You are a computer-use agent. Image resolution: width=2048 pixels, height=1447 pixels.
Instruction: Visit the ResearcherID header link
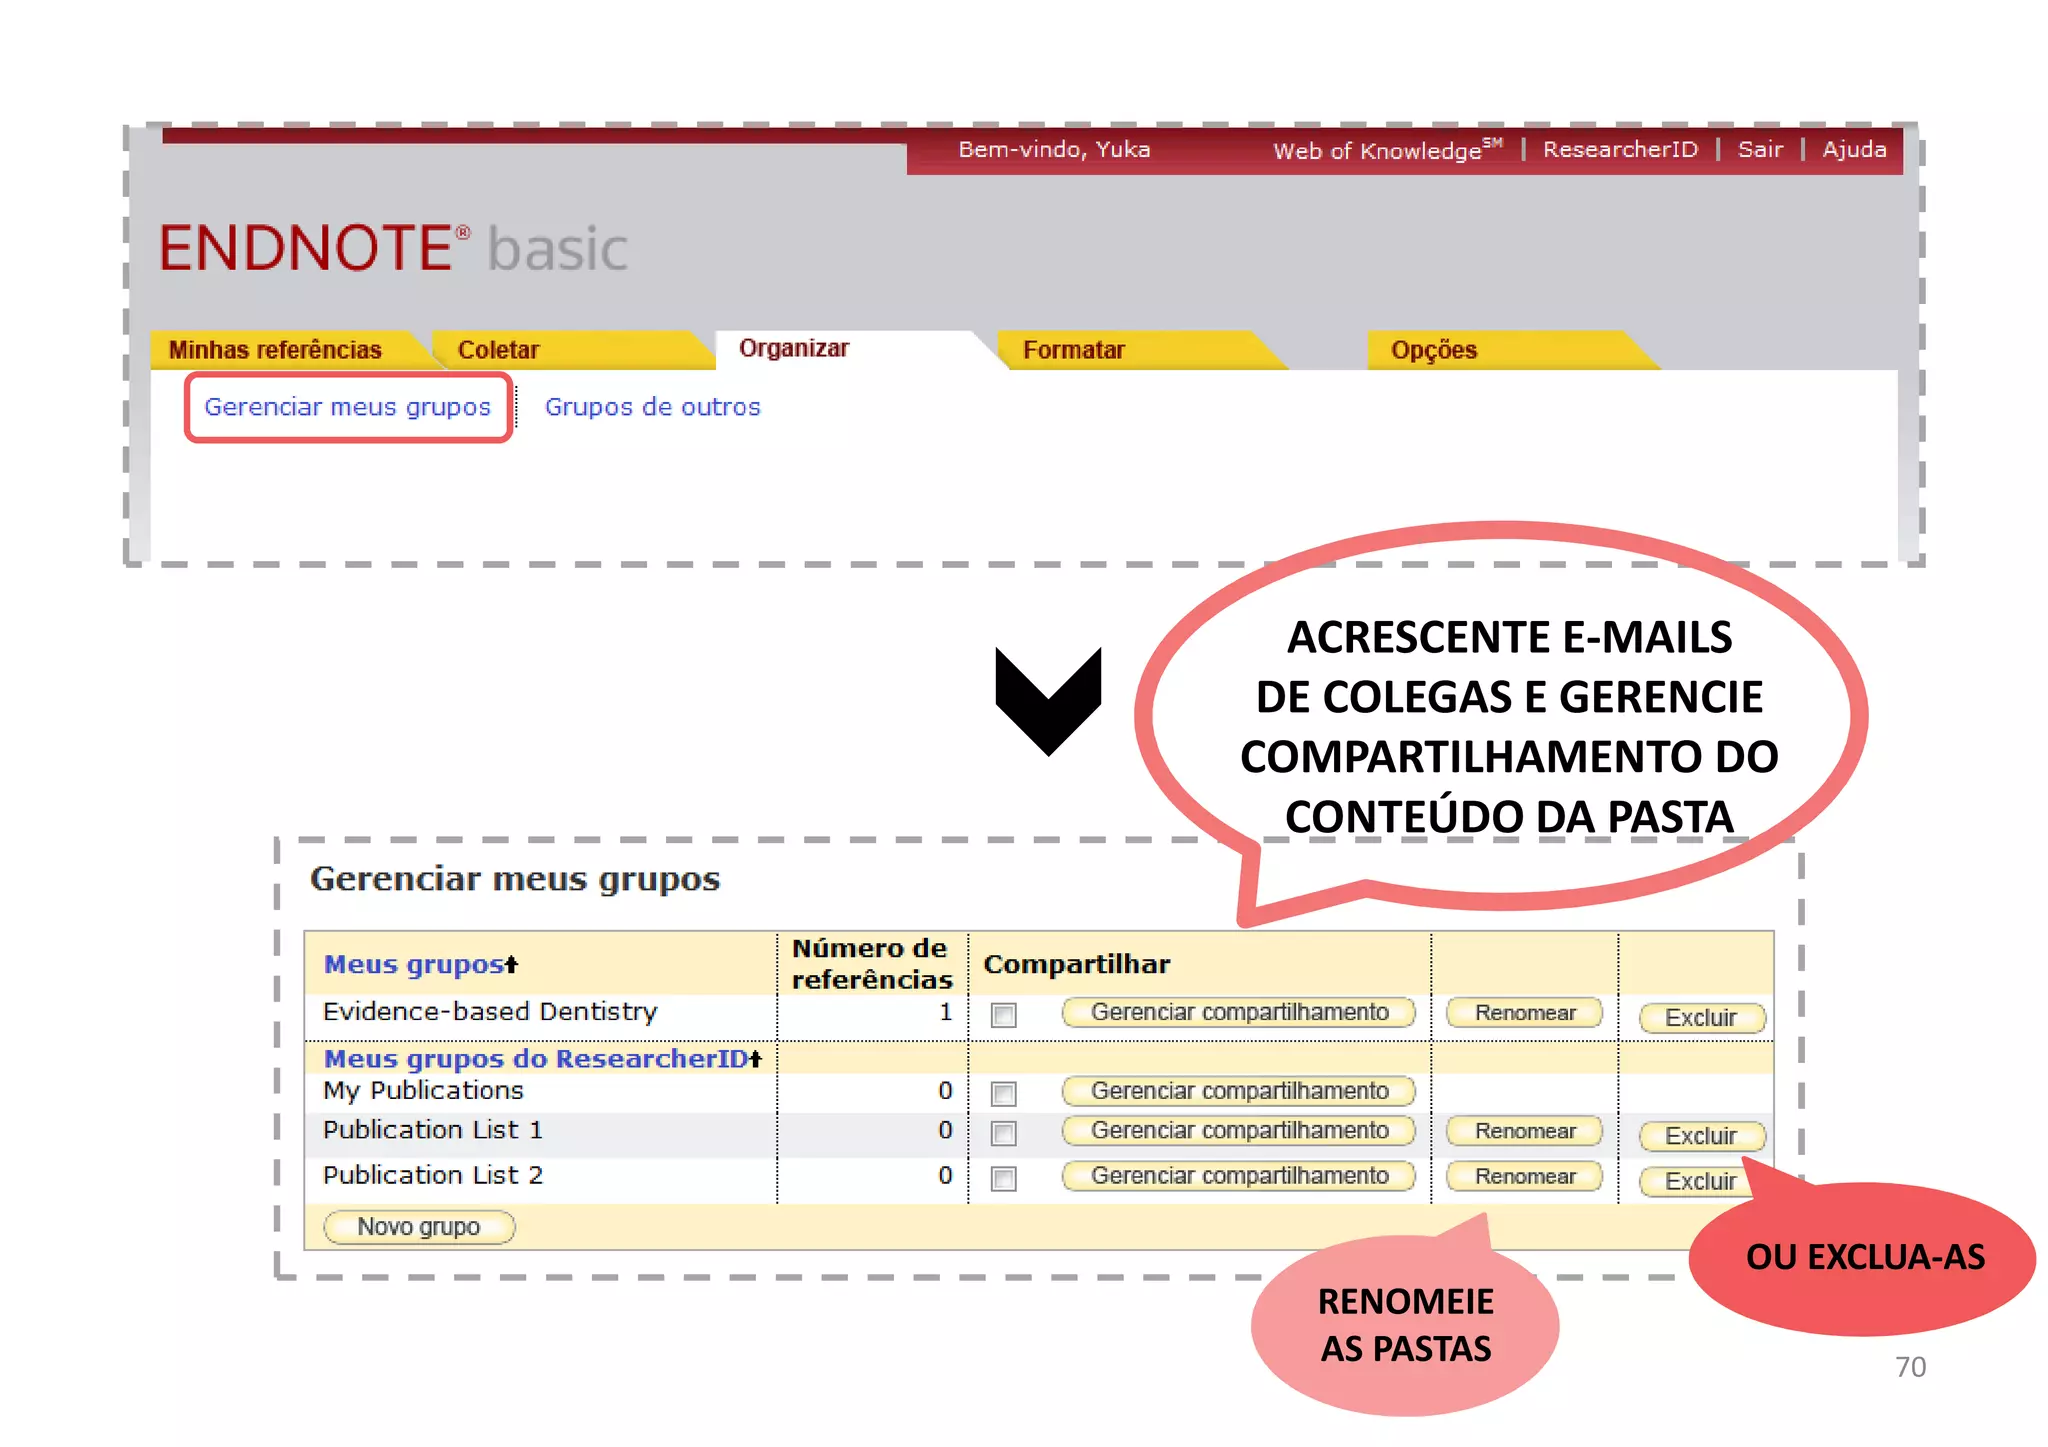1620,149
